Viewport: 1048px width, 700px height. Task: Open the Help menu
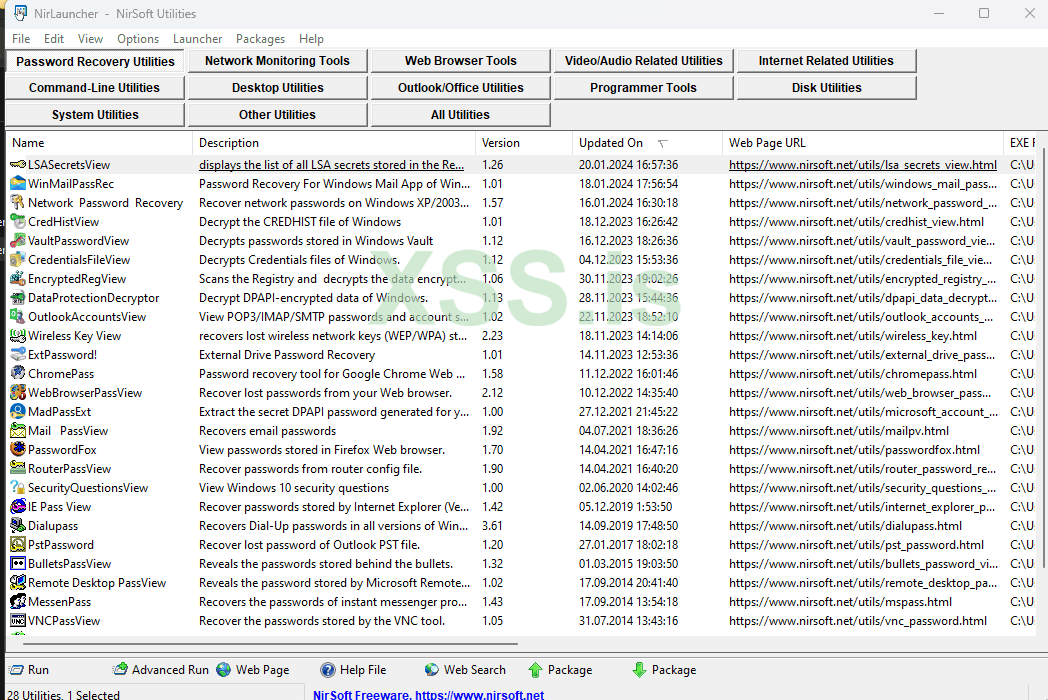[311, 39]
